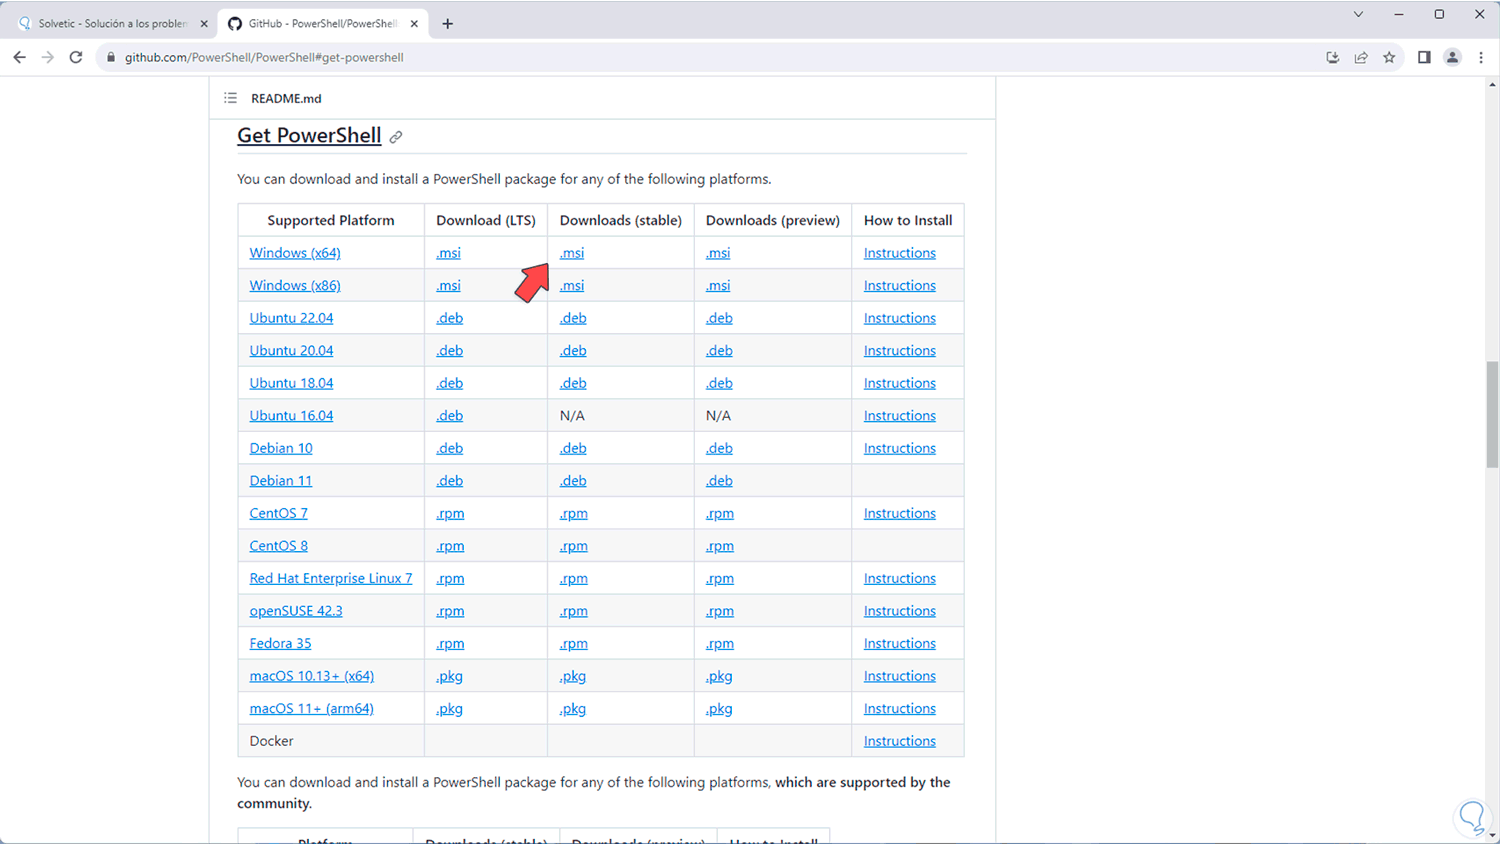Open Instructions for Red Hat Enterprise Linux 7
This screenshot has width=1500, height=844.
[900, 578]
